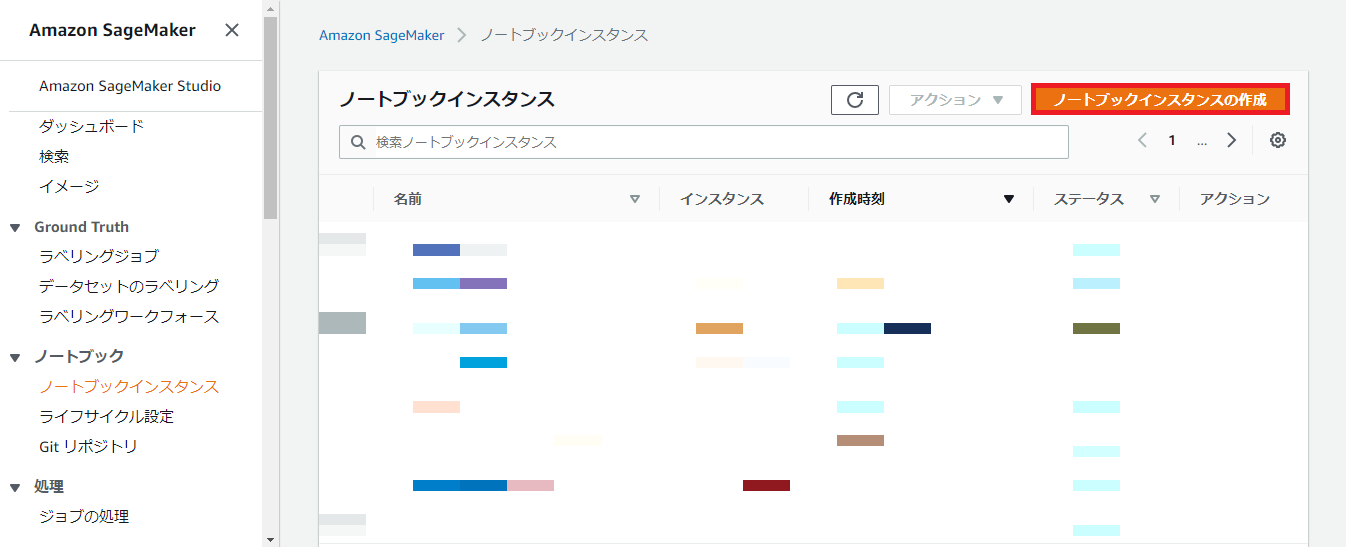Click ノートブックインスタンスの作成 button
This screenshot has width=1346, height=547.
[1160, 100]
